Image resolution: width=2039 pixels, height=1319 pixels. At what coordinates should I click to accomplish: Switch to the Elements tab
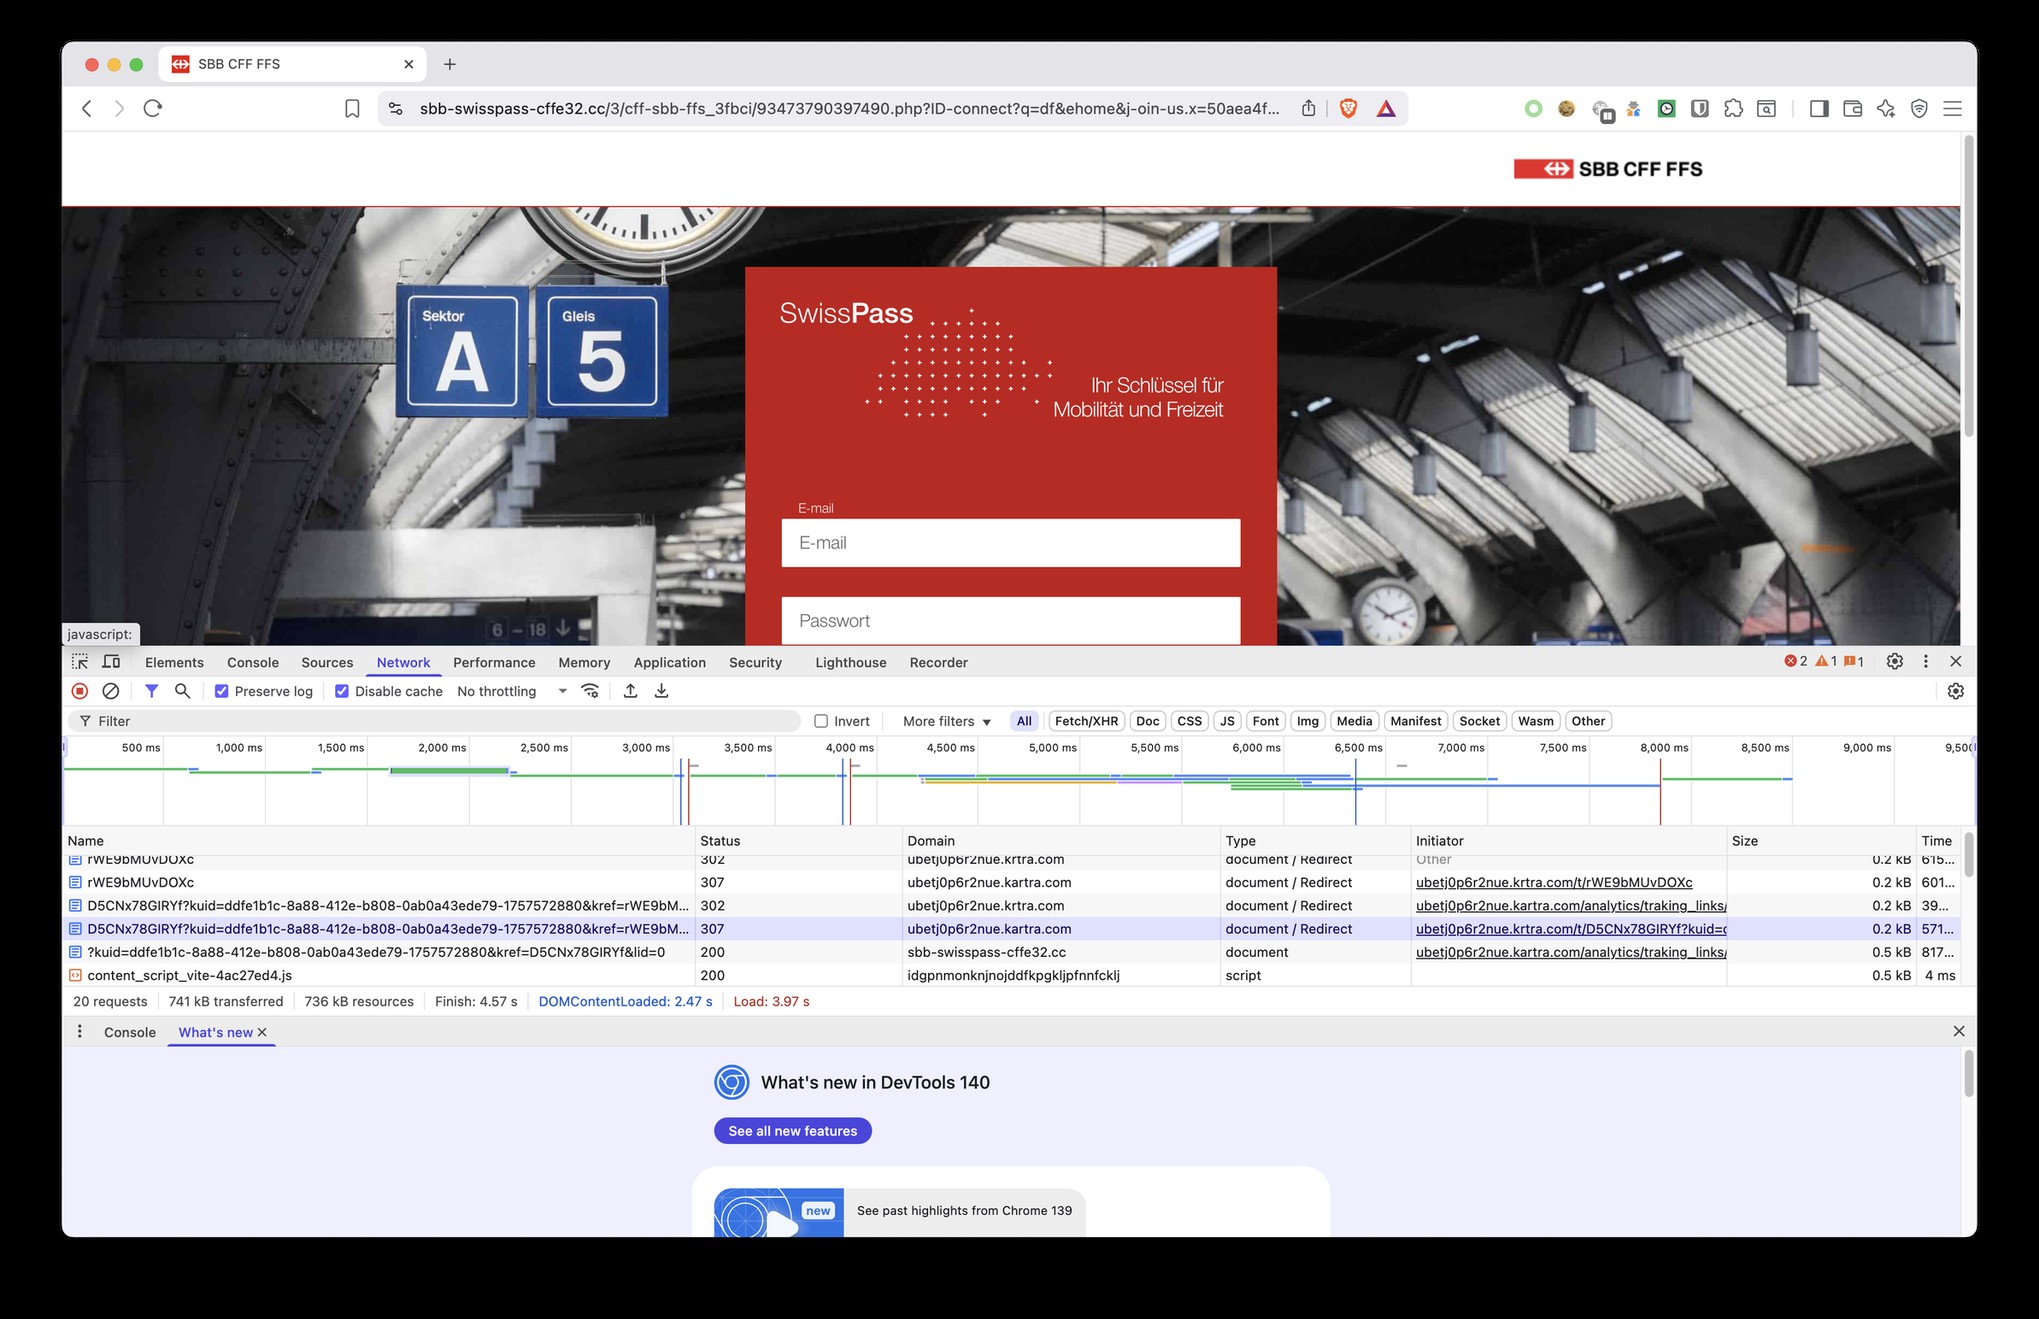(x=174, y=662)
